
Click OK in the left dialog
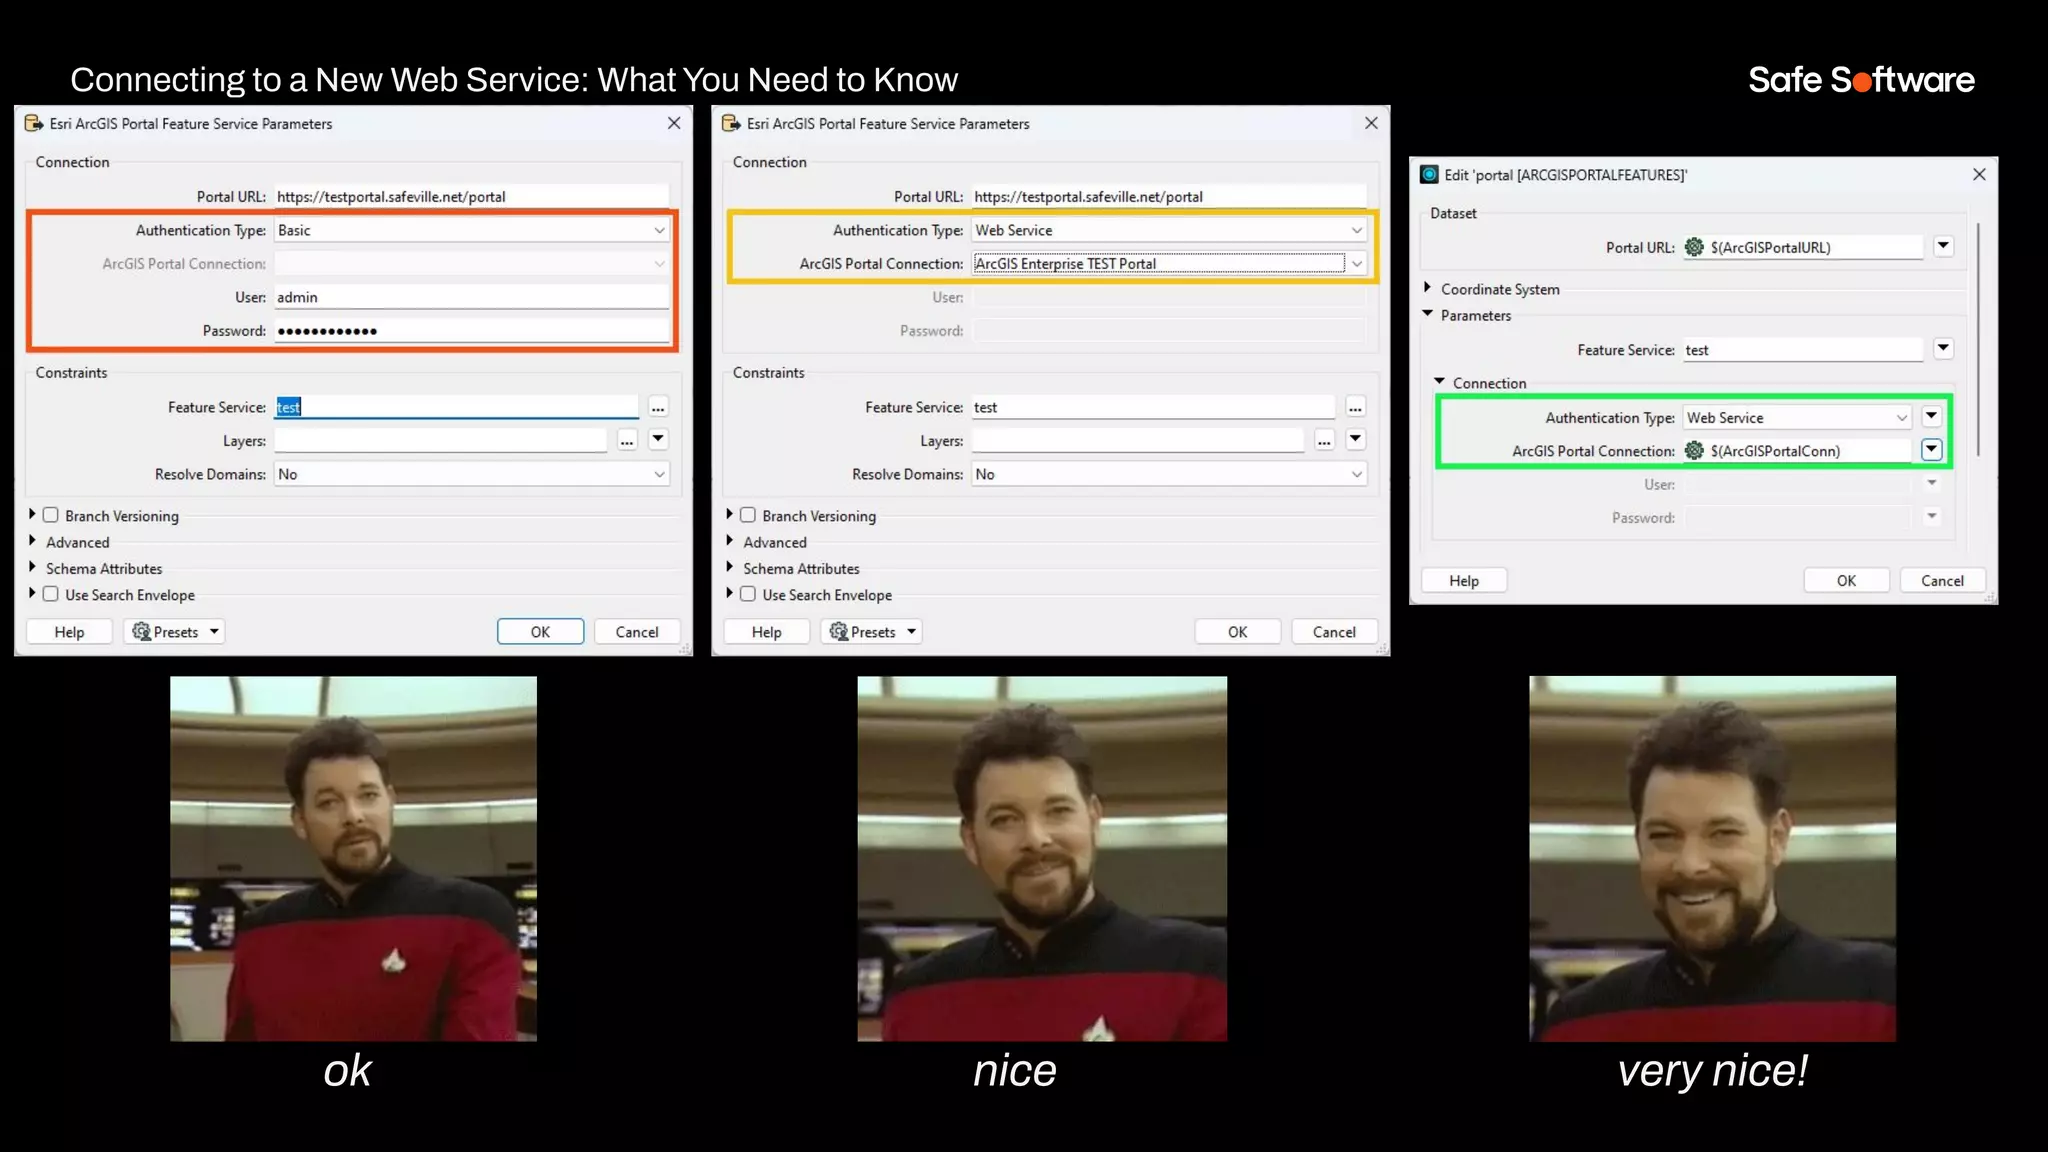click(540, 632)
